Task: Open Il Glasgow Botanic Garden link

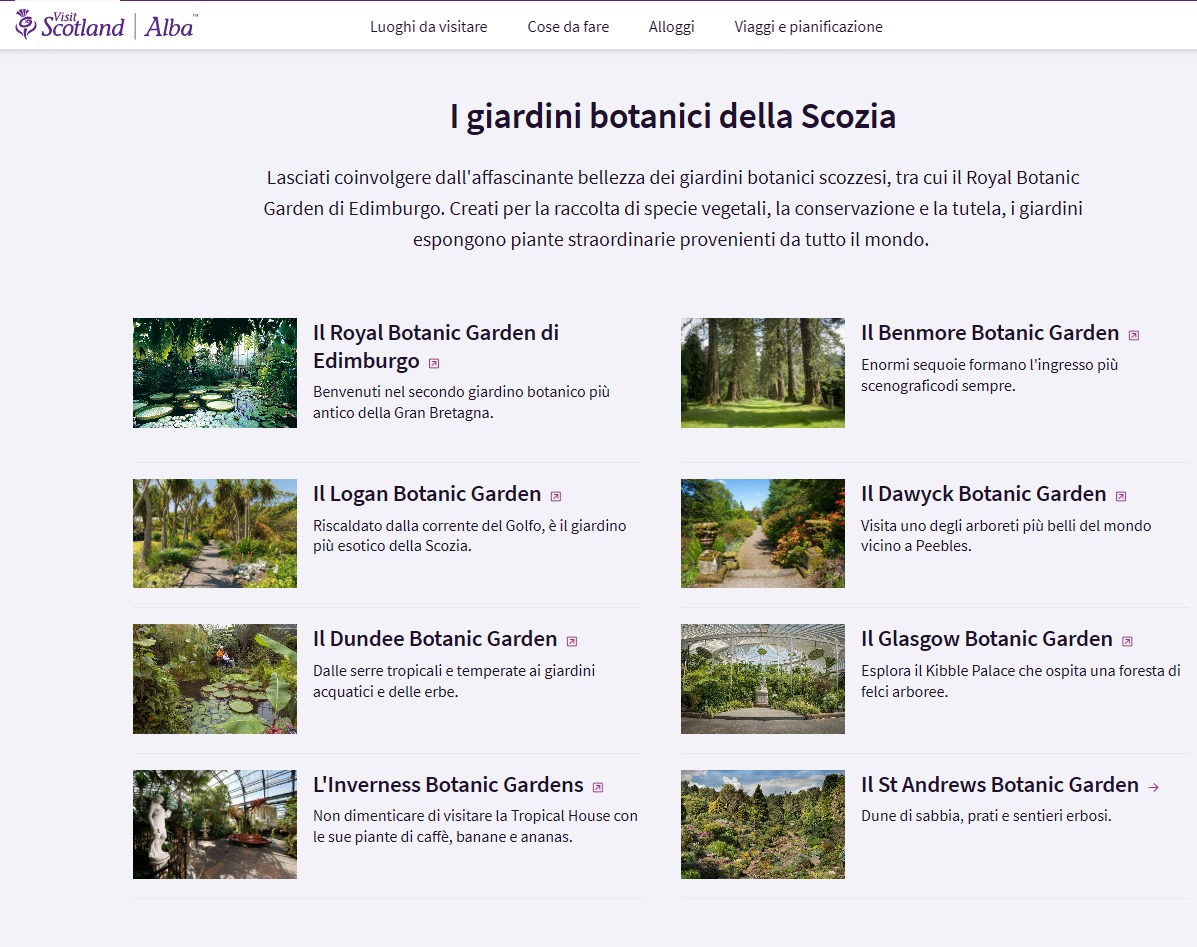Action: [986, 639]
